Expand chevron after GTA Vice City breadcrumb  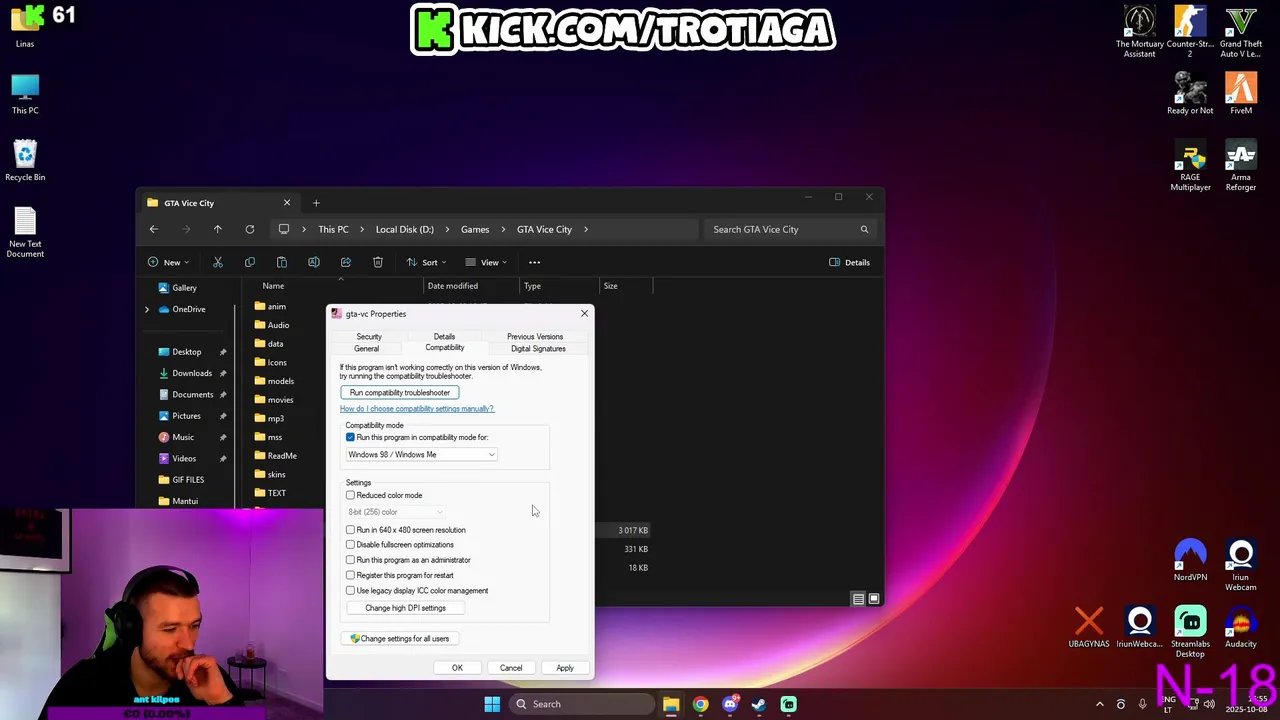click(586, 229)
